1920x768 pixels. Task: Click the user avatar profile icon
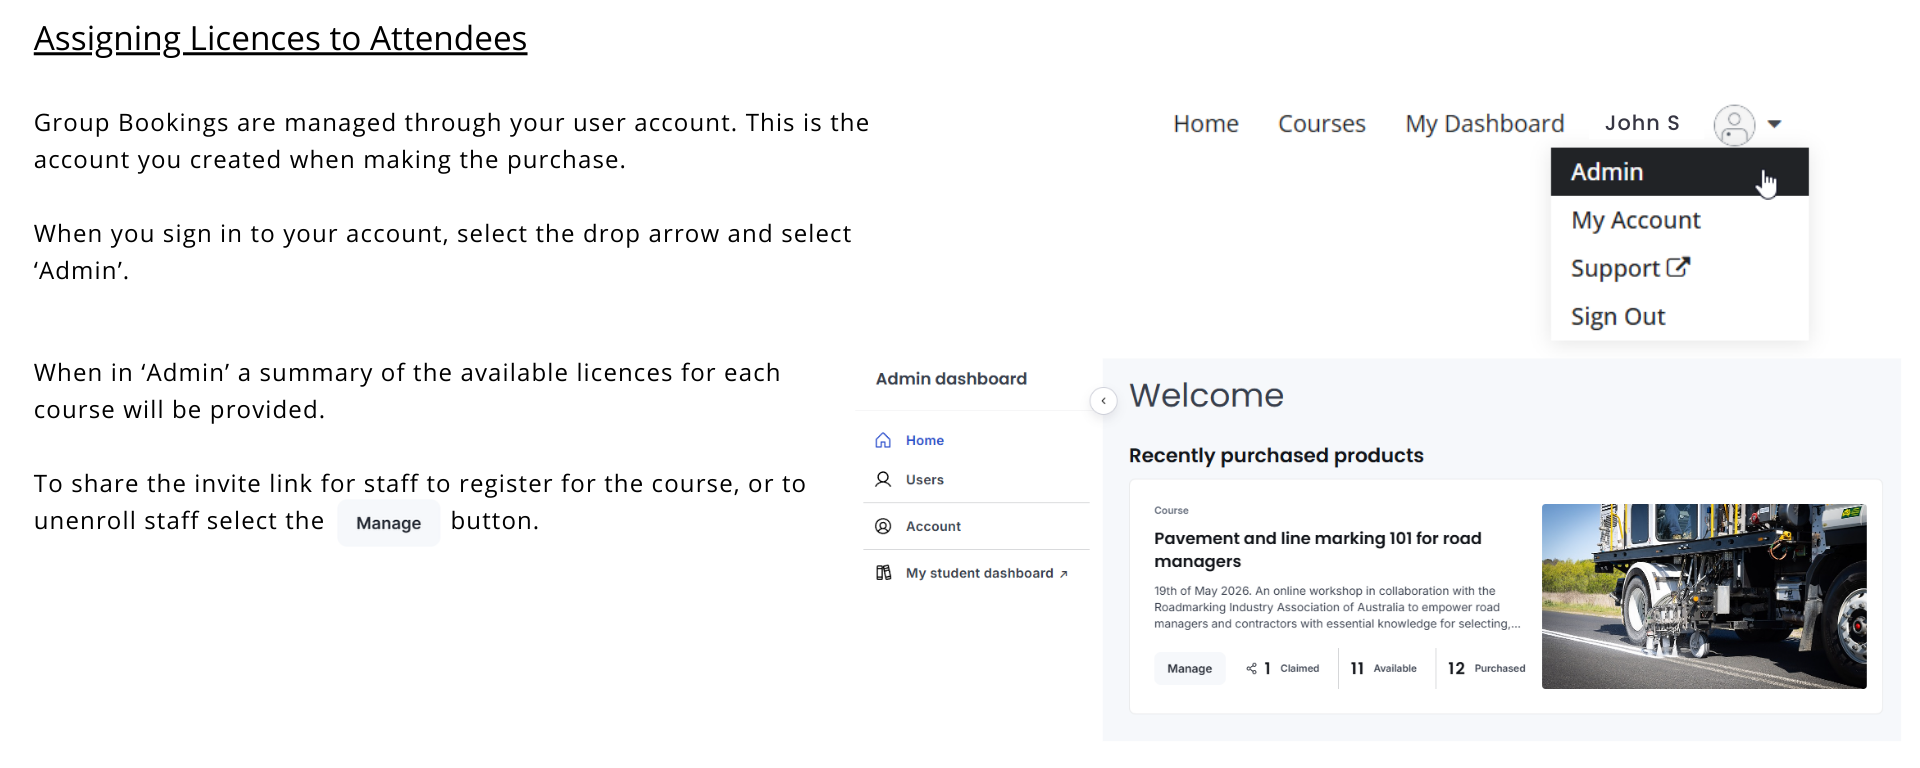[1733, 125]
